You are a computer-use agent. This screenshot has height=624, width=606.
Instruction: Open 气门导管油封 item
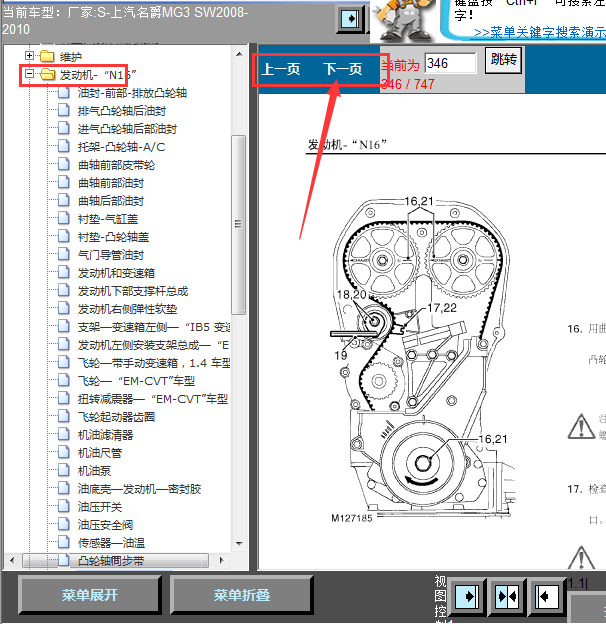tap(111, 255)
